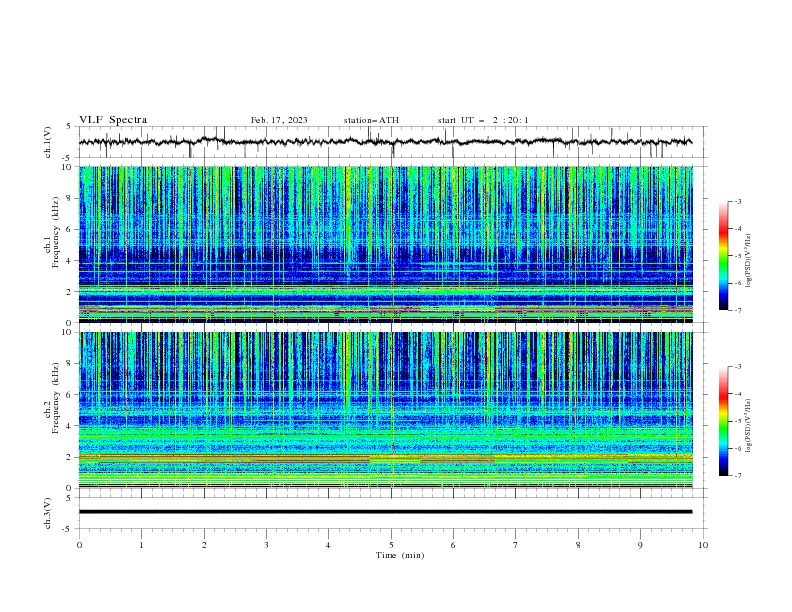Viewport: 792px width, 612px height.
Task: Click the ch.1 voltage waveform trace
Action: tap(385, 142)
